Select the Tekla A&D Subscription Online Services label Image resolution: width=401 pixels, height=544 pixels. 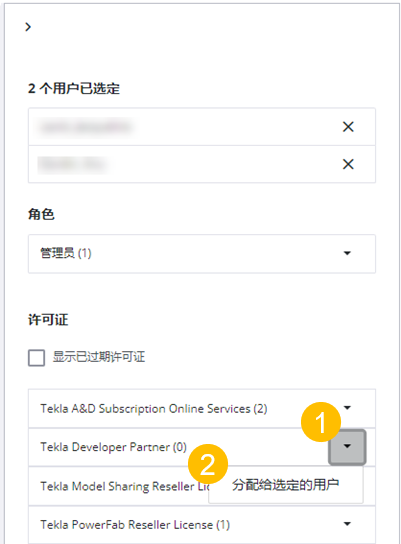pos(154,409)
